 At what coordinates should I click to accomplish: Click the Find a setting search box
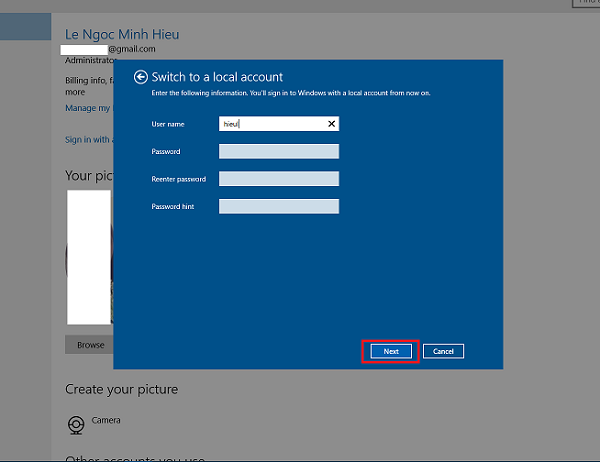click(x=586, y=4)
